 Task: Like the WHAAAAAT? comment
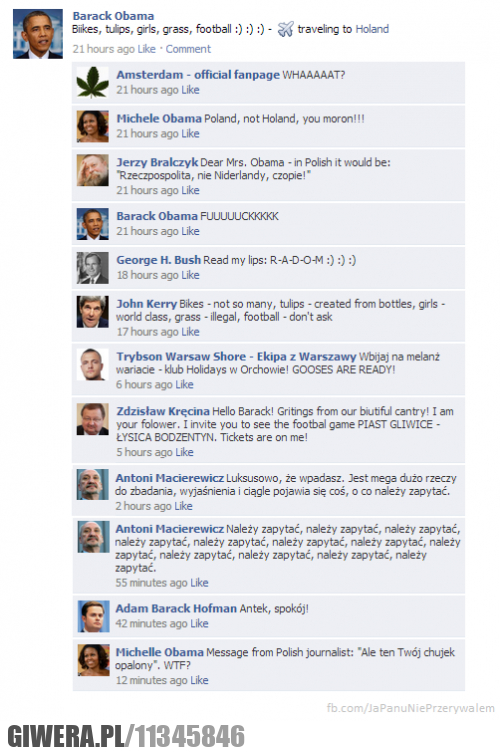pyautogui.click(x=190, y=90)
